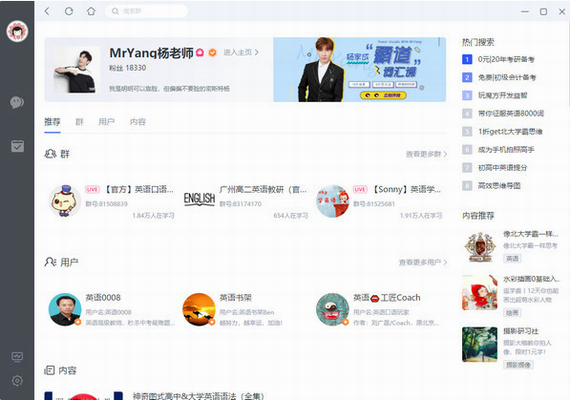Open the 英语0008 user profile
The width and height of the screenshot is (570, 400).
click(112, 309)
